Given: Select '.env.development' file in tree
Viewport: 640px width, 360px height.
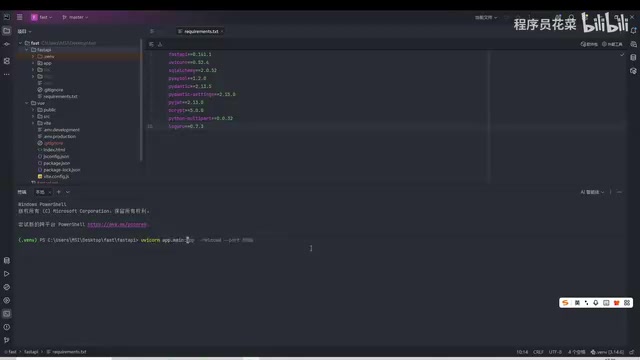Looking at the screenshot, I should (x=62, y=130).
